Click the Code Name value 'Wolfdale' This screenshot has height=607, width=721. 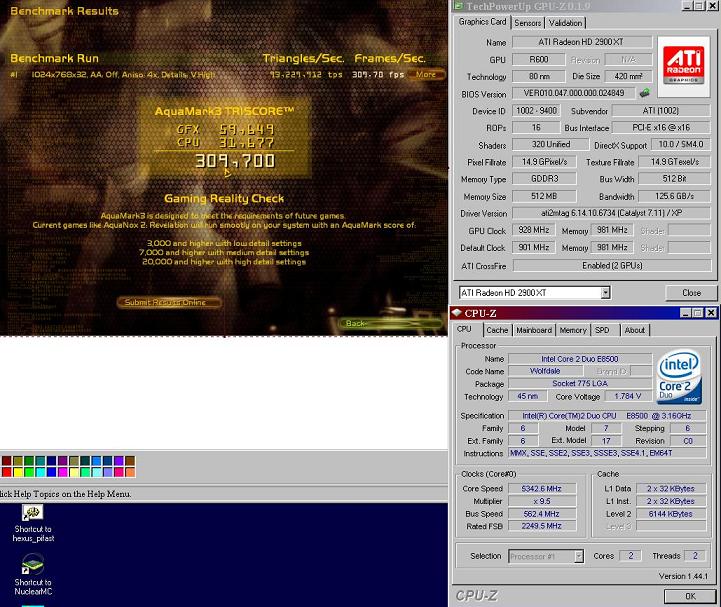[545, 371]
